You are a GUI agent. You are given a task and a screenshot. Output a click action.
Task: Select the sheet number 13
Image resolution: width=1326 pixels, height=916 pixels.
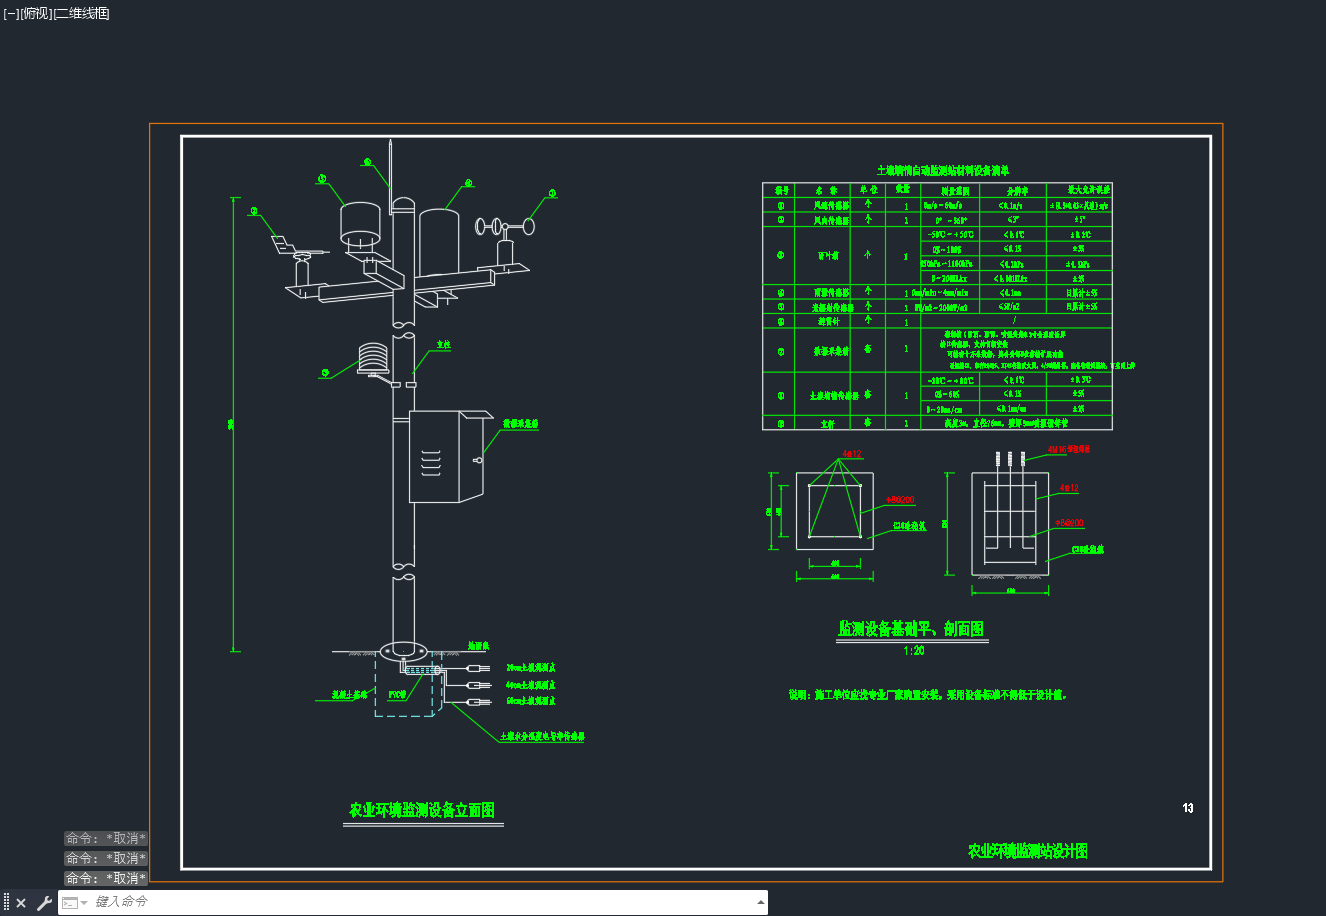(1188, 808)
